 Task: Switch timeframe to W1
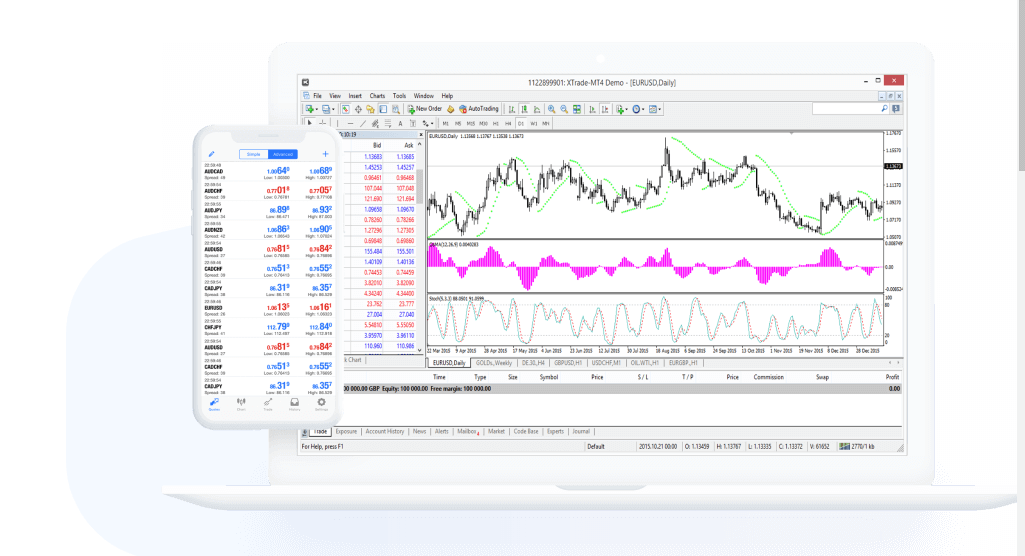[533, 123]
